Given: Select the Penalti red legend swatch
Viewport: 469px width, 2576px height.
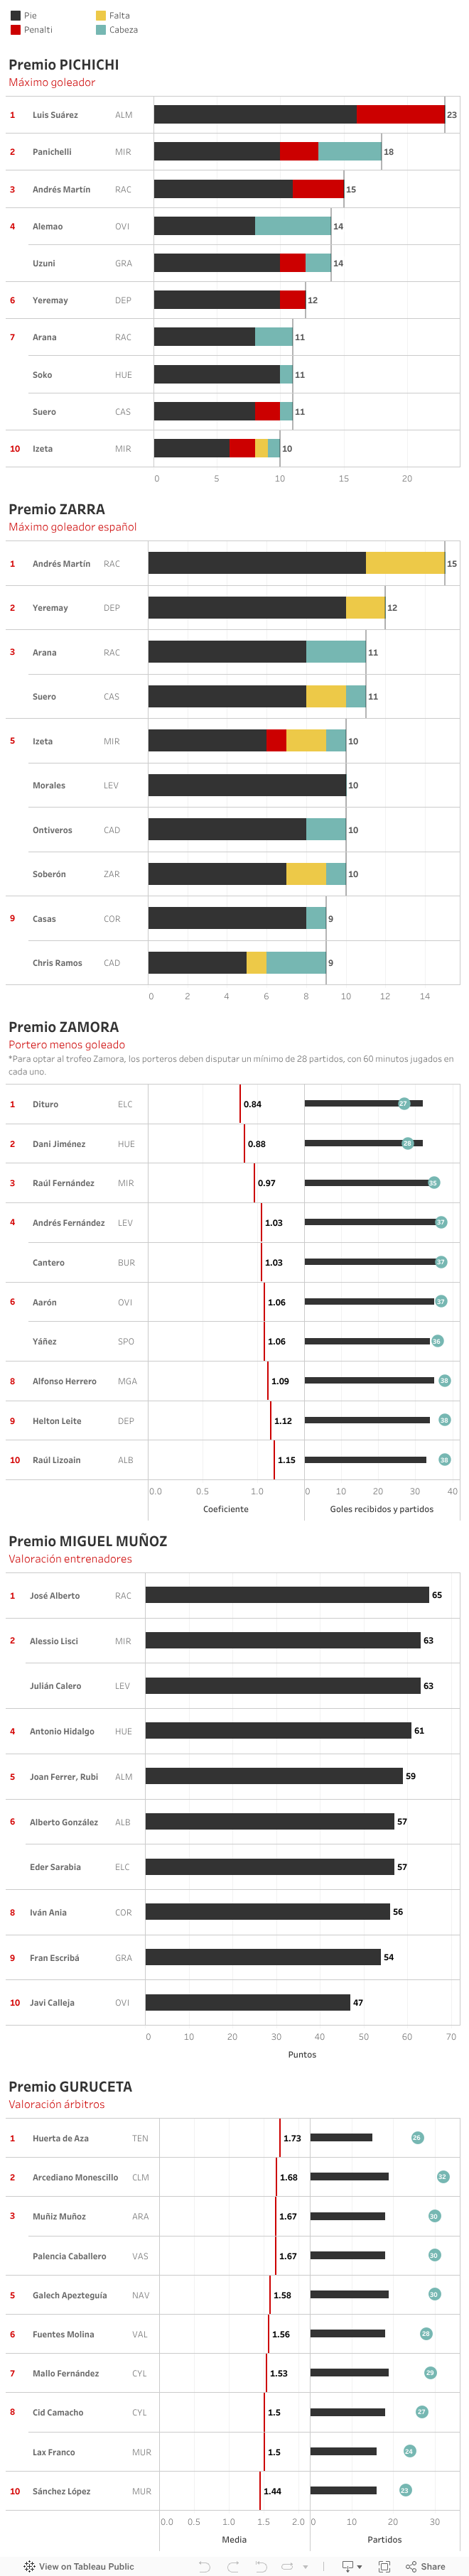Looking at the screenshot, I should coord(15,30).
